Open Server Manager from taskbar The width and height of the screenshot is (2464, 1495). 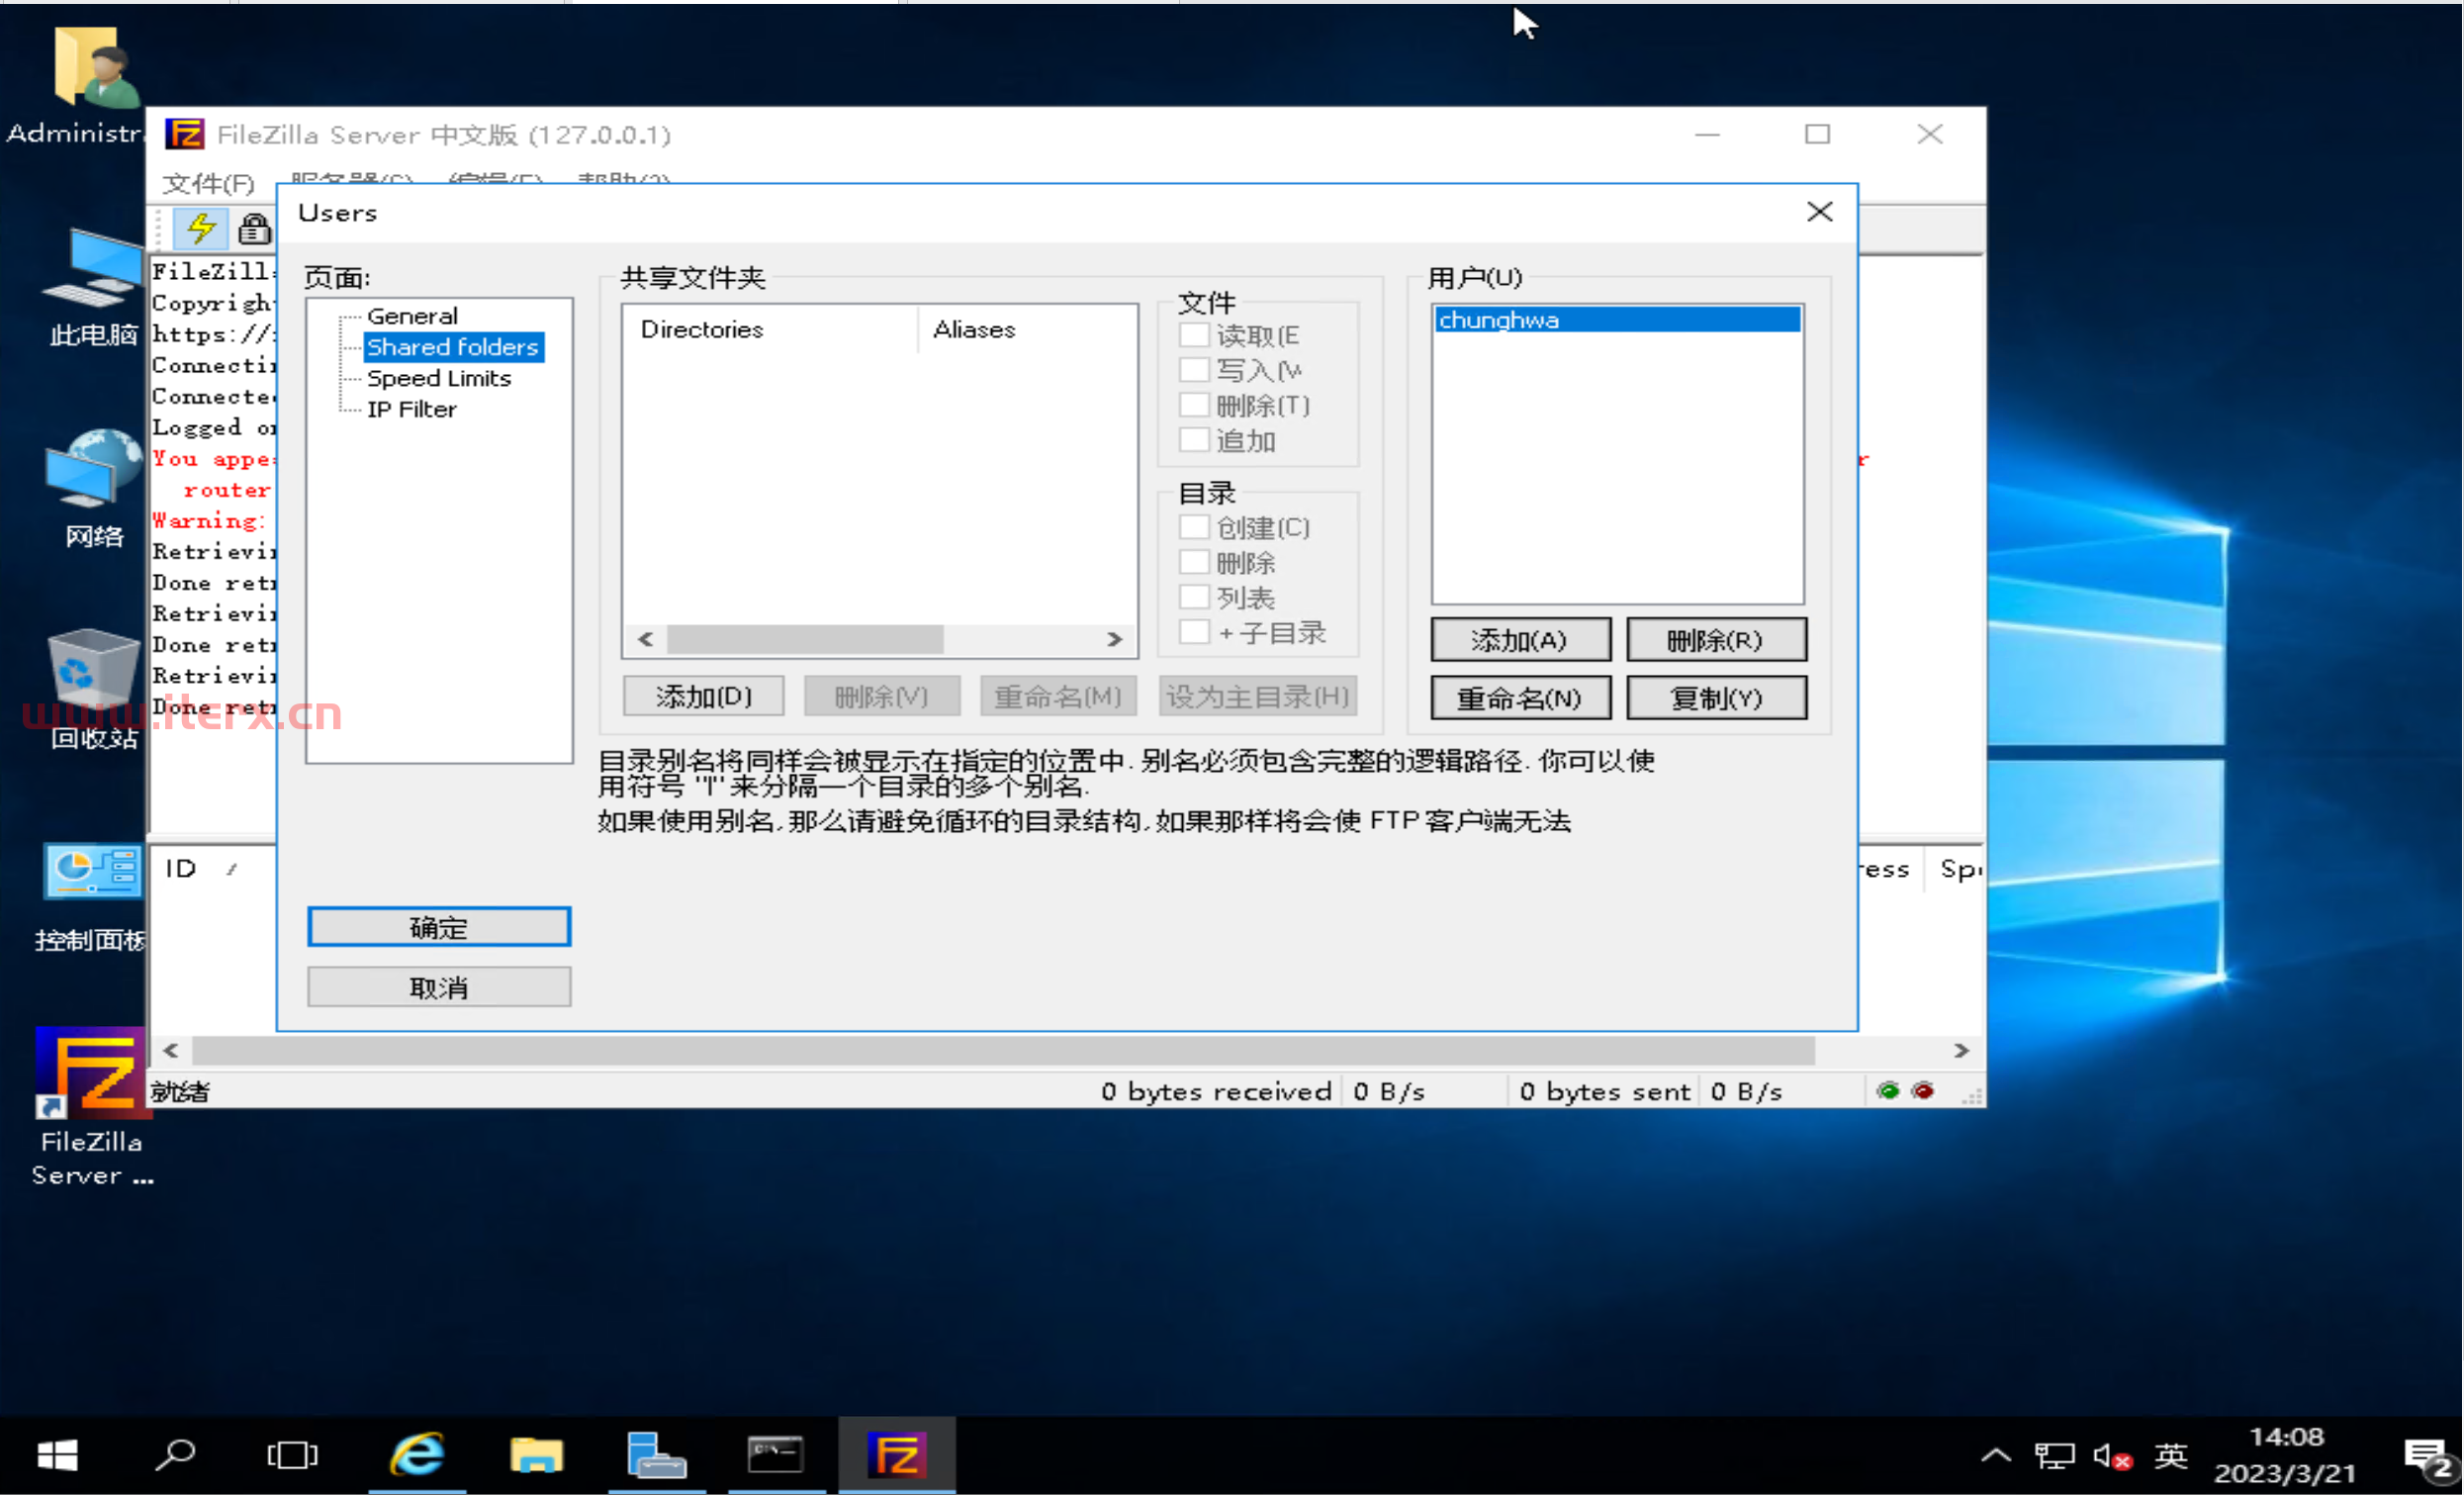pos(656,1455)
